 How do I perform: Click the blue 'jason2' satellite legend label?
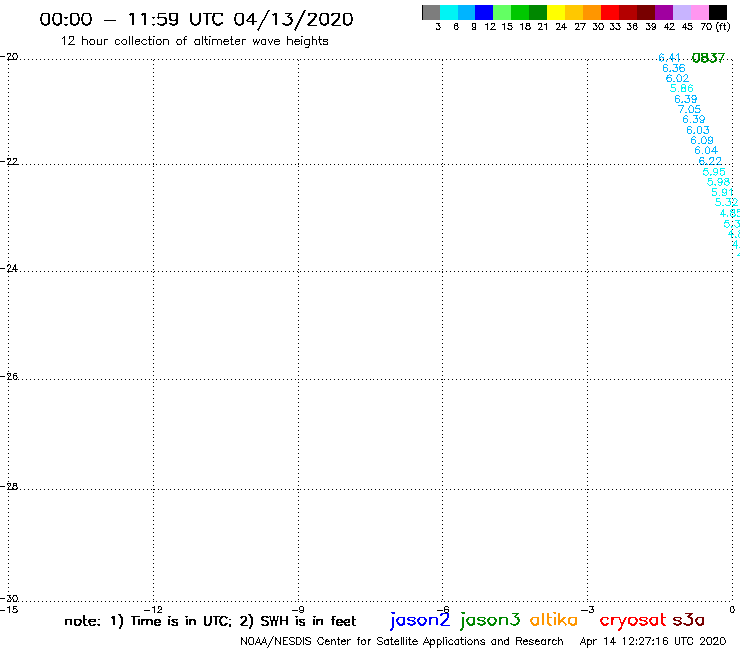tap(420, 620)
